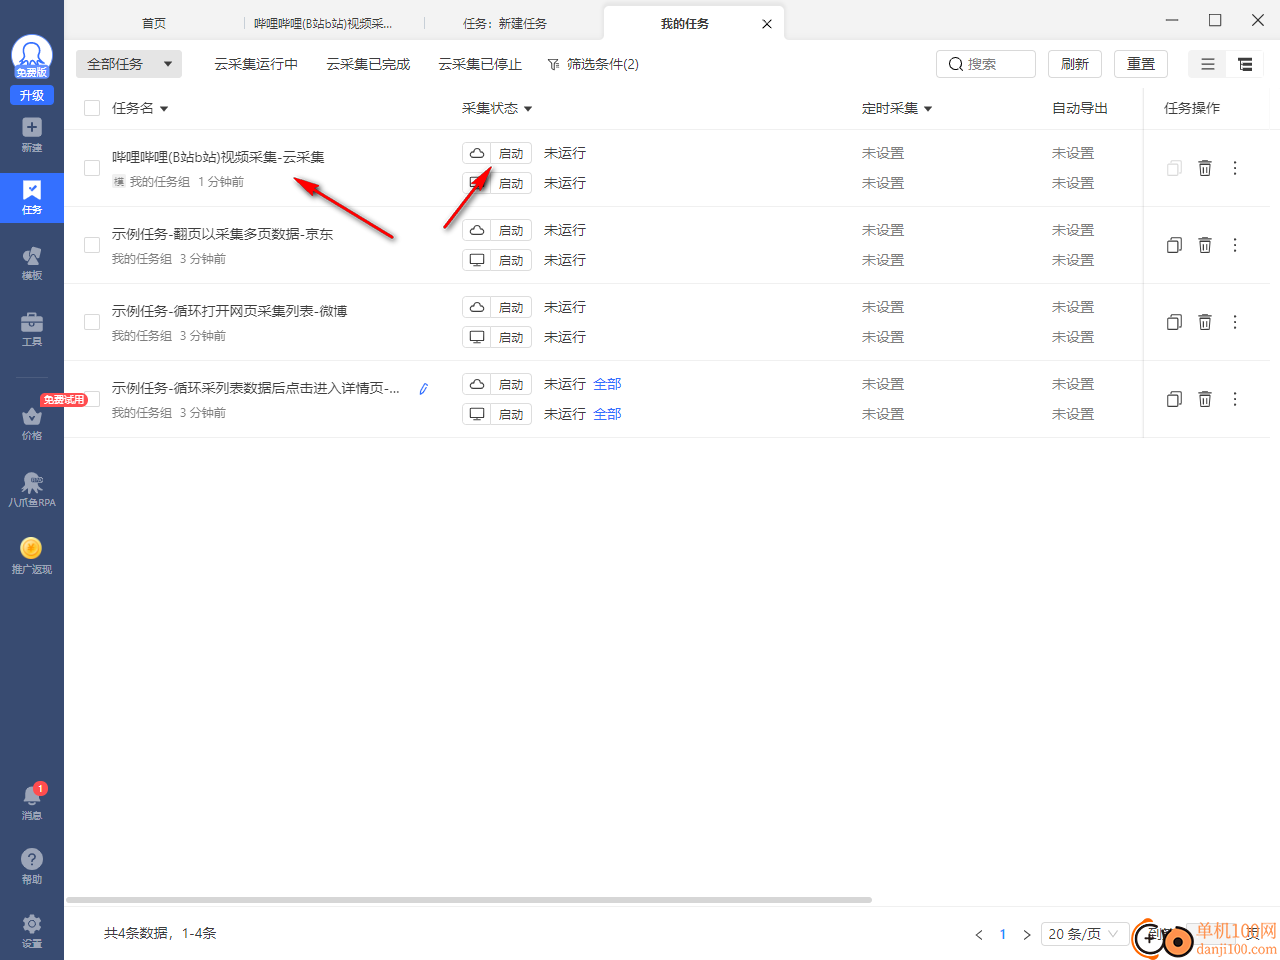Switch to the grouped list view icon

tap(1245, 64)
